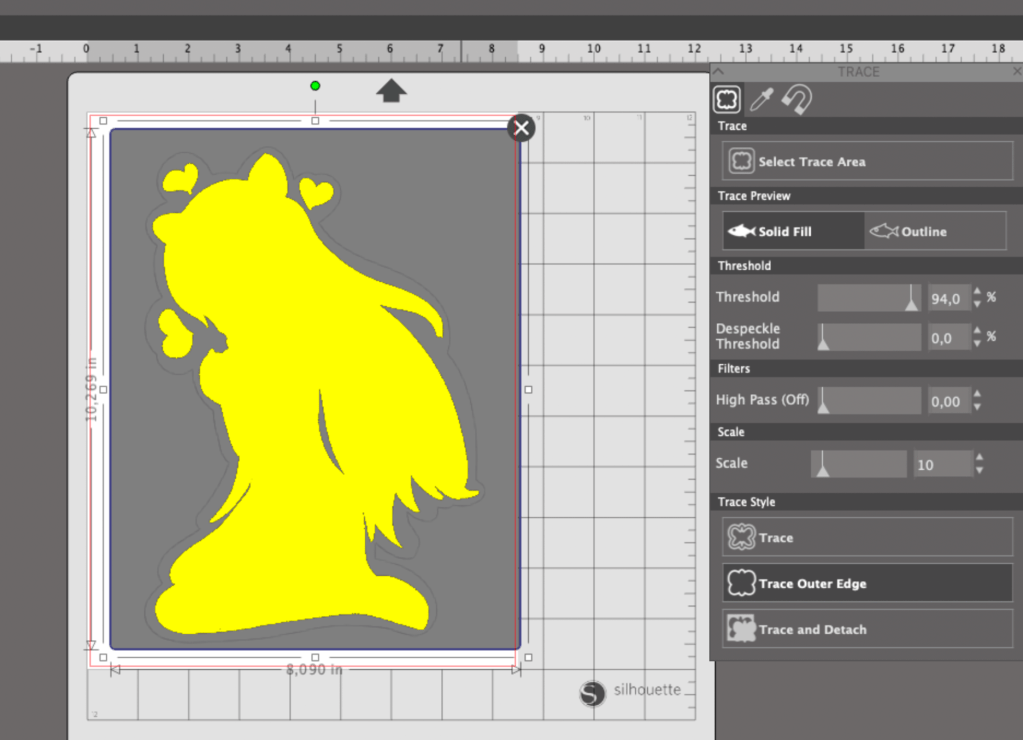
Task: Click the Select Trace Area button
Action: 867,161
